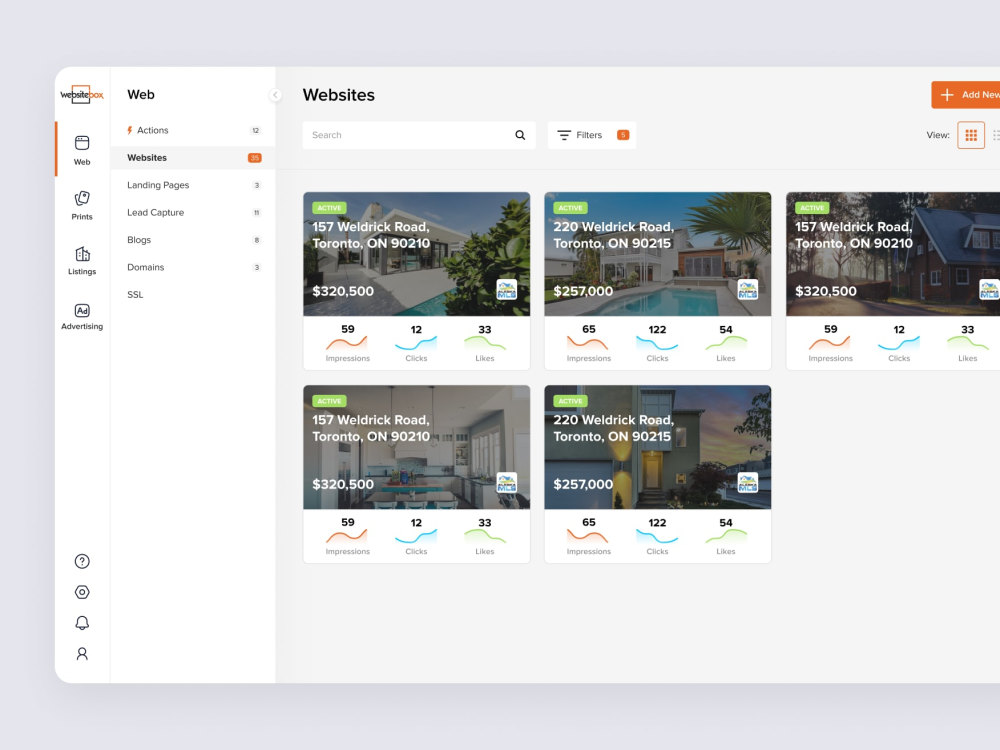Switch to grid view

(x=971, y=135)
